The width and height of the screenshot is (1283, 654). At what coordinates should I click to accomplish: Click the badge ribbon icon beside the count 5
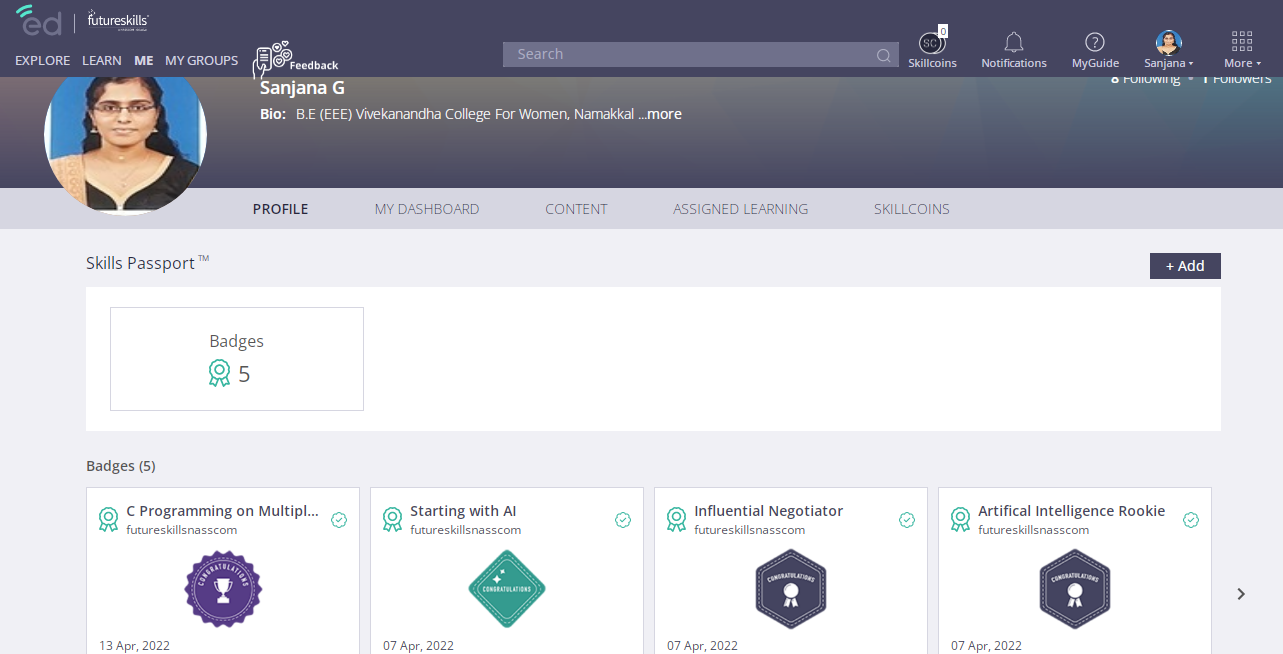219,373
